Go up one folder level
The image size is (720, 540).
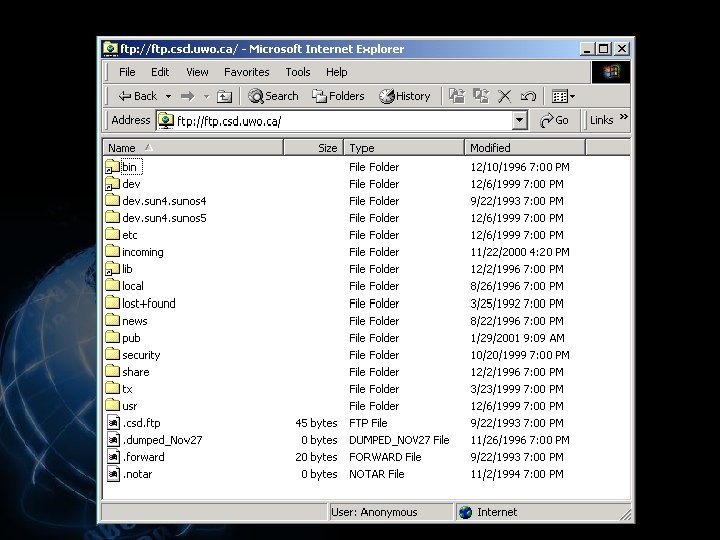224,96
